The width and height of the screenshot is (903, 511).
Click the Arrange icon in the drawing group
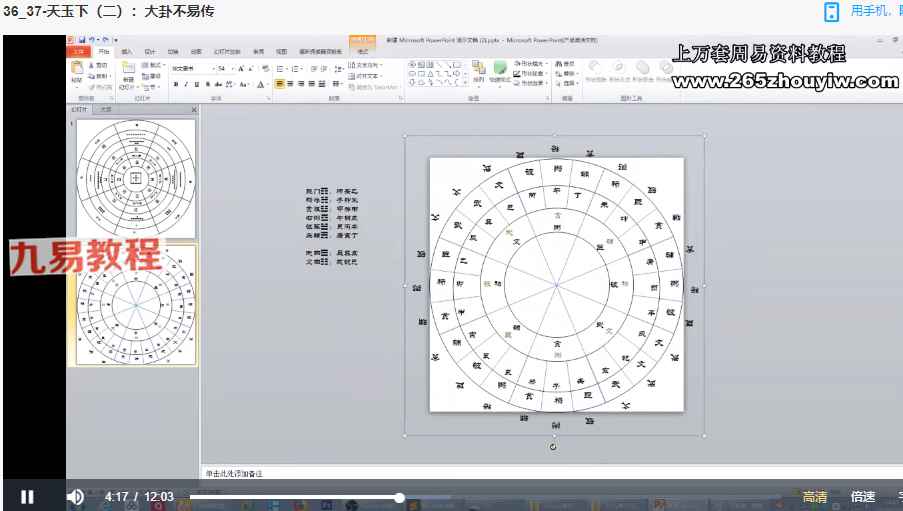coord(478,73)
